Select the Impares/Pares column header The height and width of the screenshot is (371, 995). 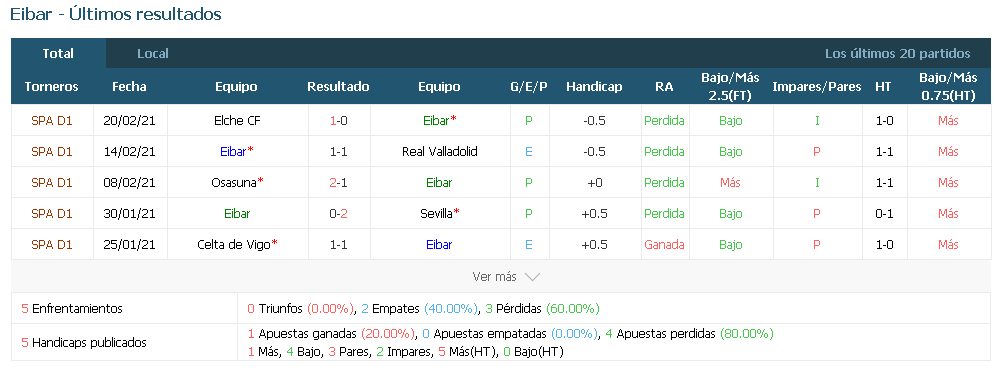coord(817,86)
